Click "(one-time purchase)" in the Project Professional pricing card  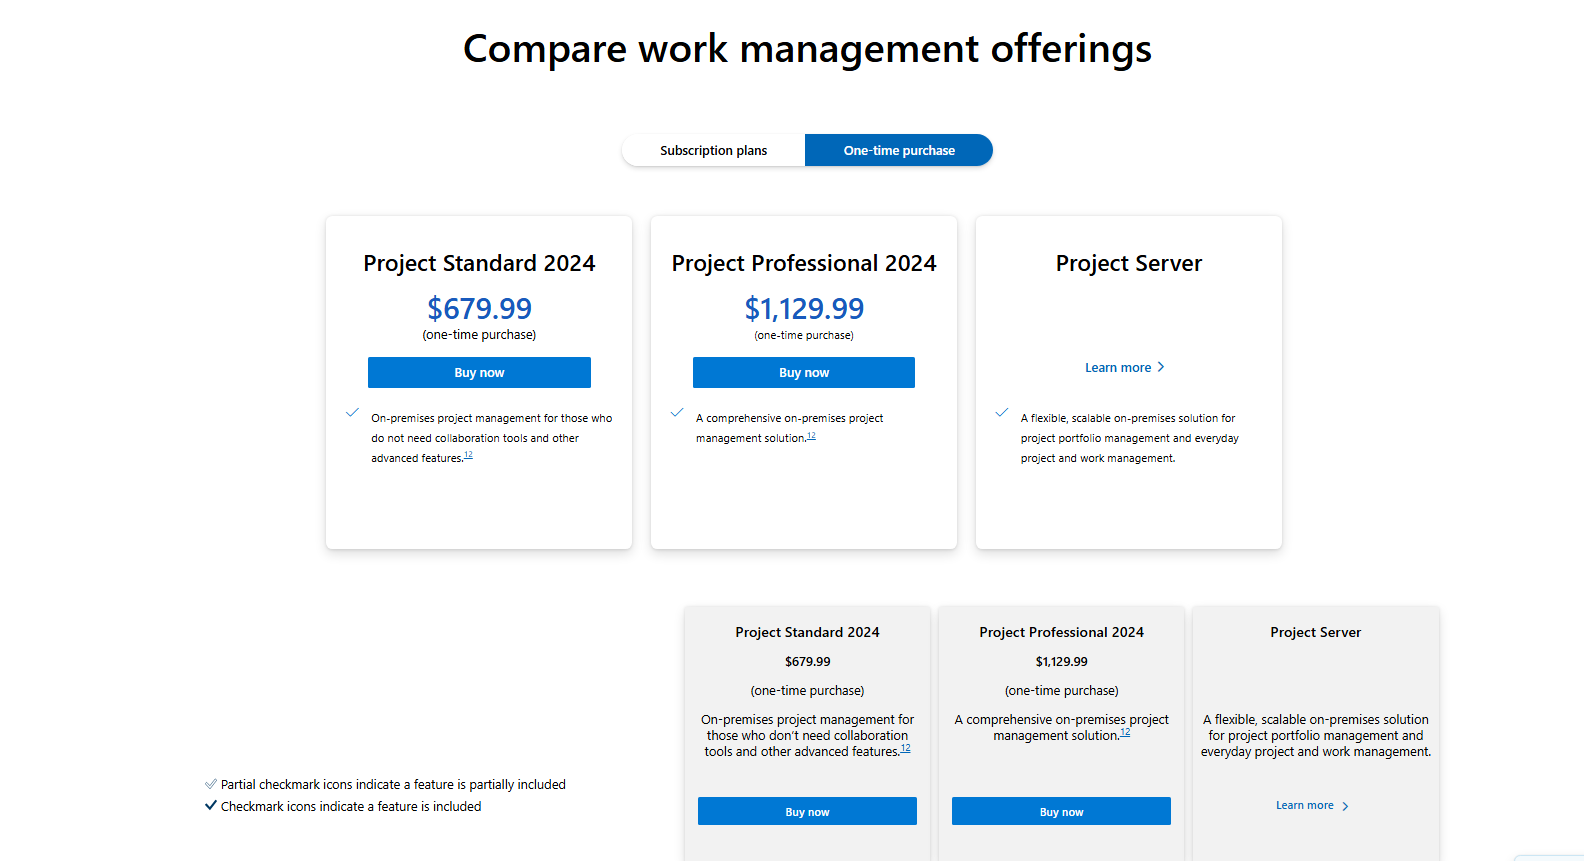(x=804, y=335)
